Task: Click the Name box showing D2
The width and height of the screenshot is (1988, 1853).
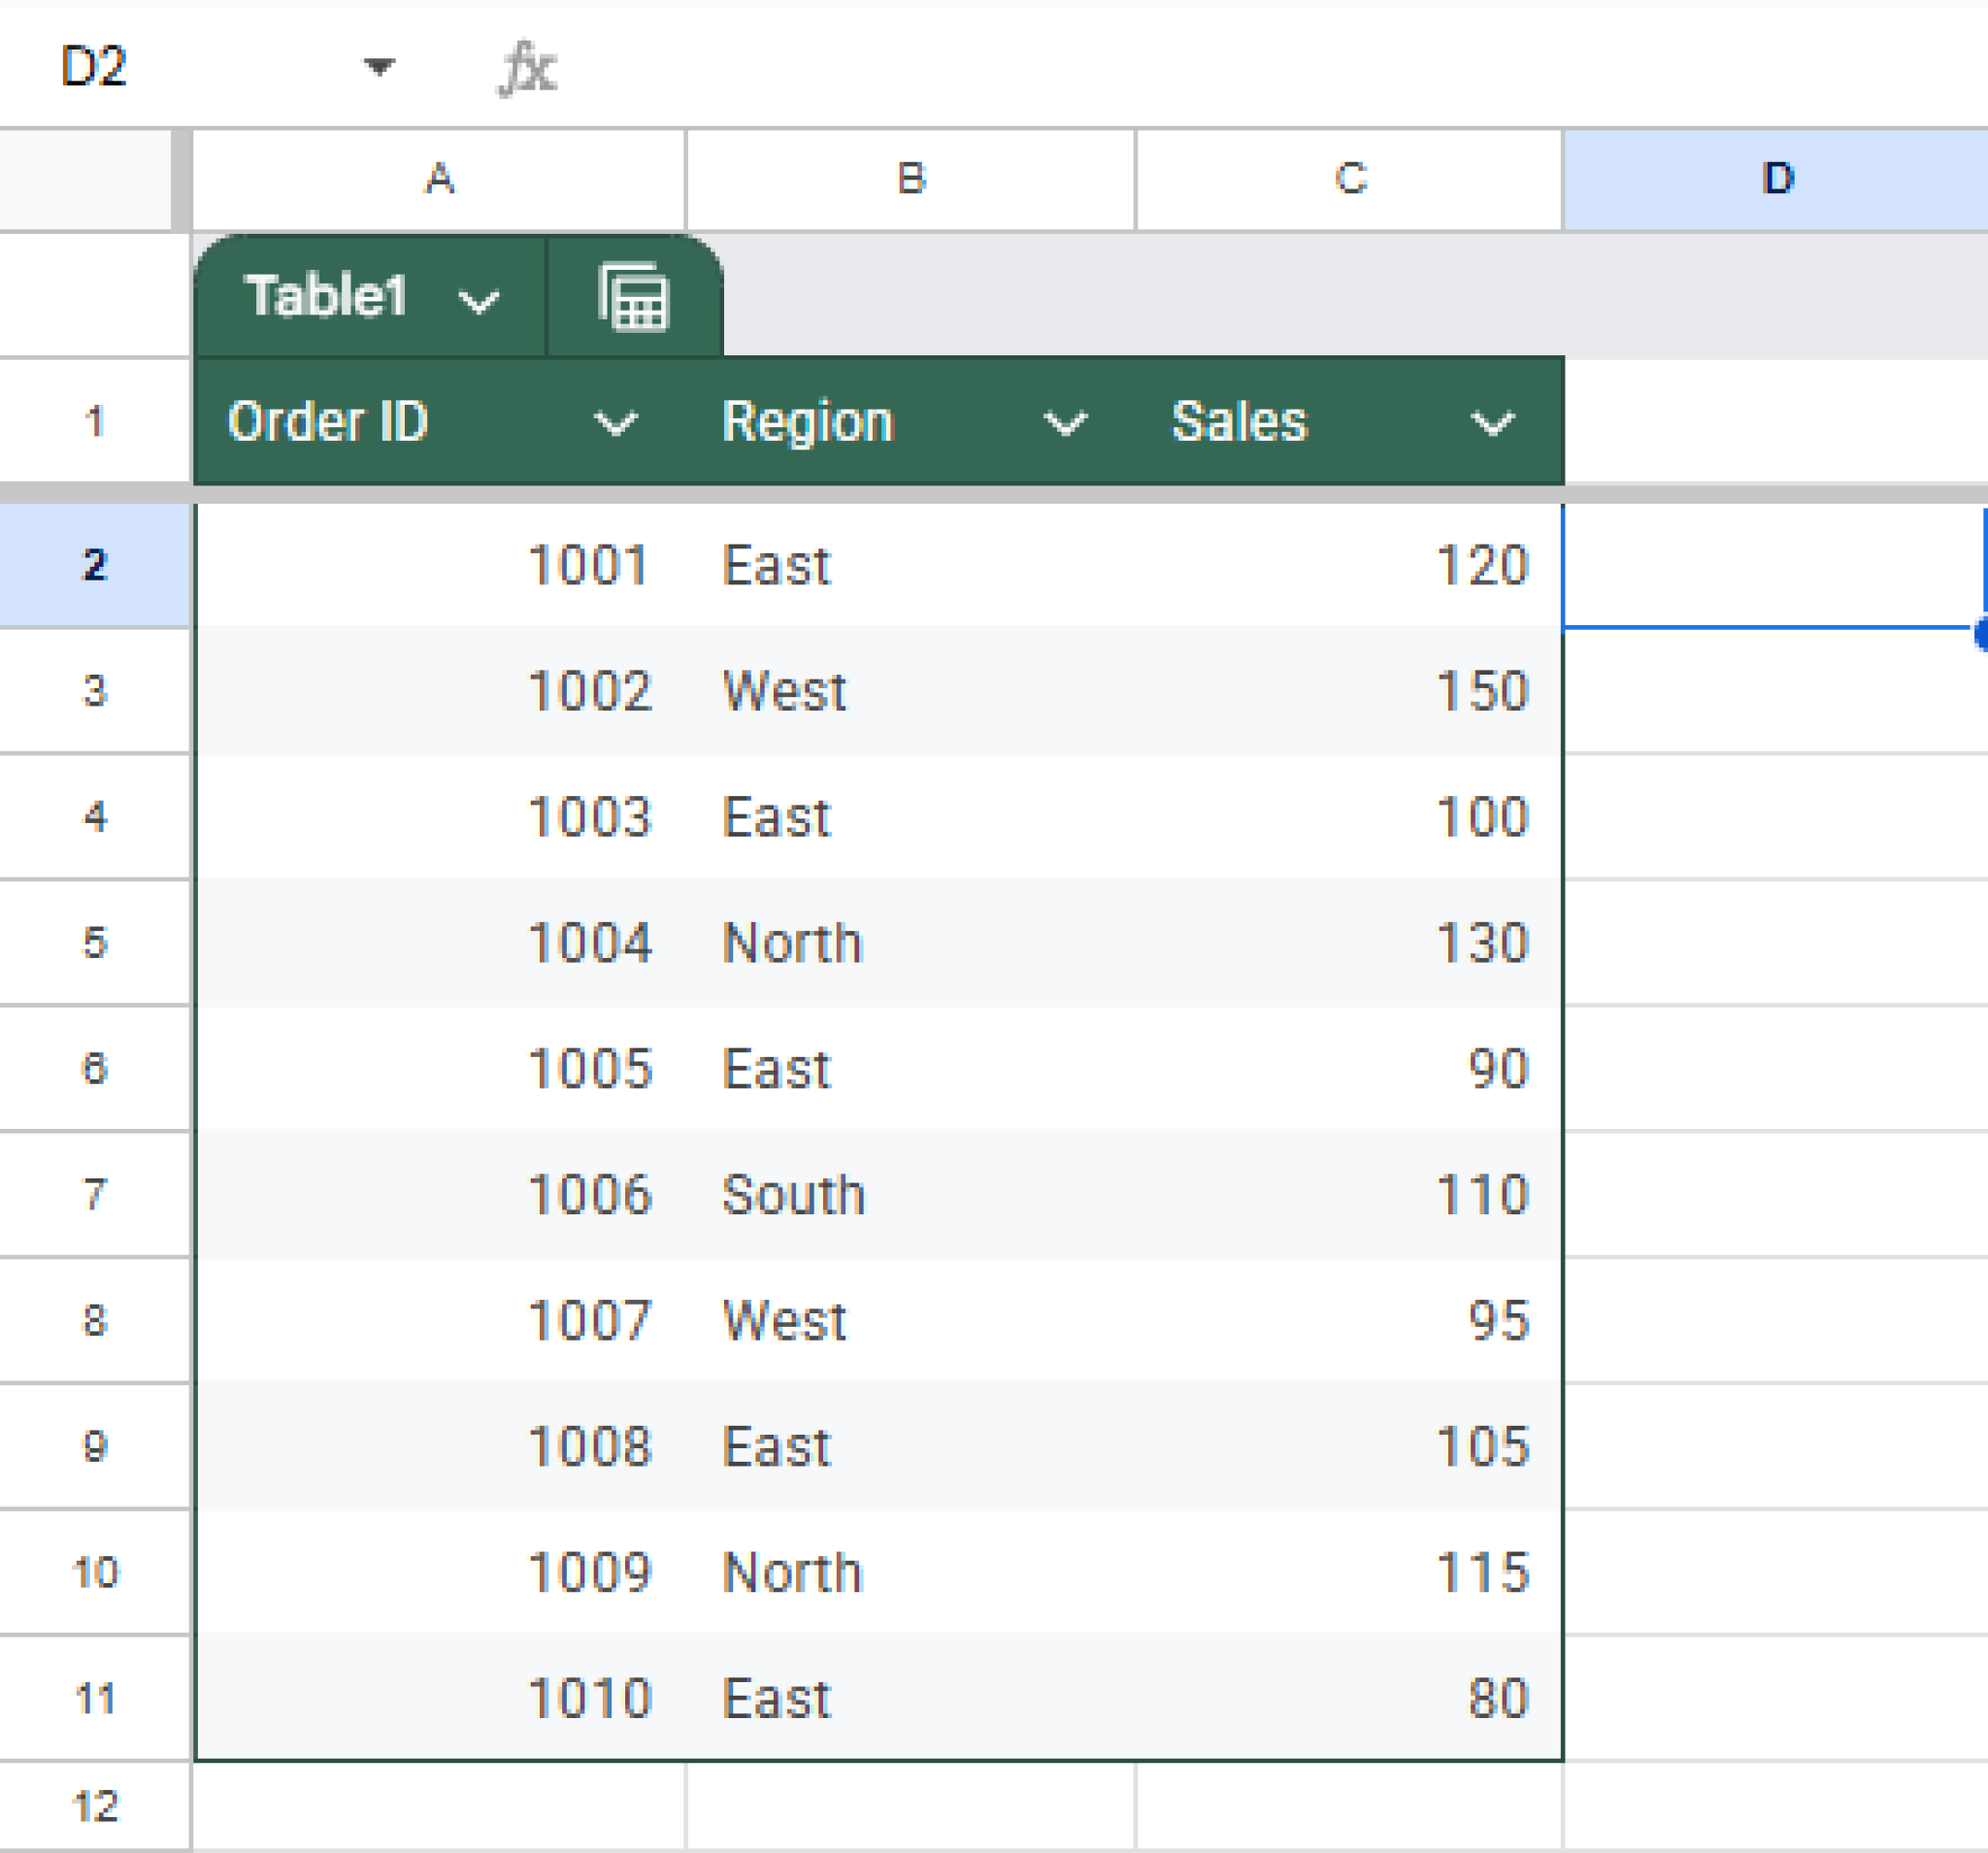Action: [95, 67]
